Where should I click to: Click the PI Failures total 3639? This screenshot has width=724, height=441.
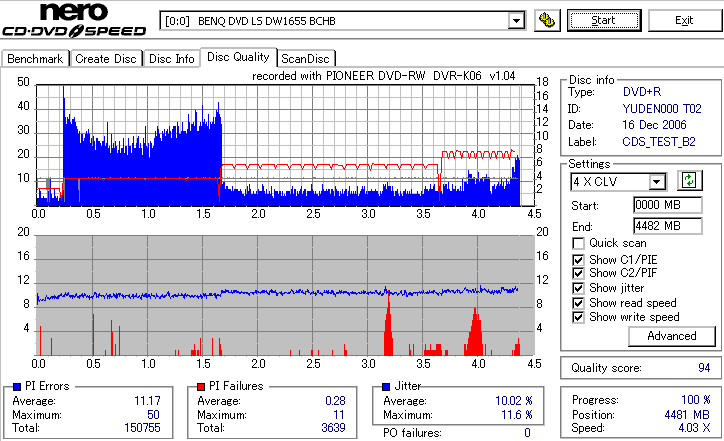pyautogui.click(x=333, y=428)
